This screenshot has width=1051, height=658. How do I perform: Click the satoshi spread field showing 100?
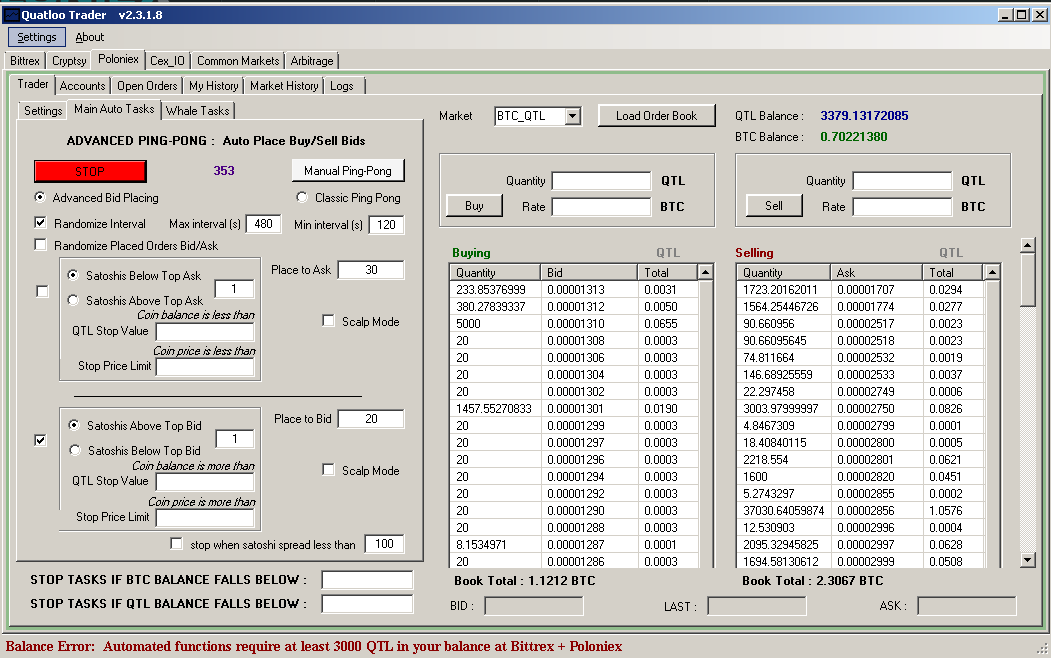384,544
